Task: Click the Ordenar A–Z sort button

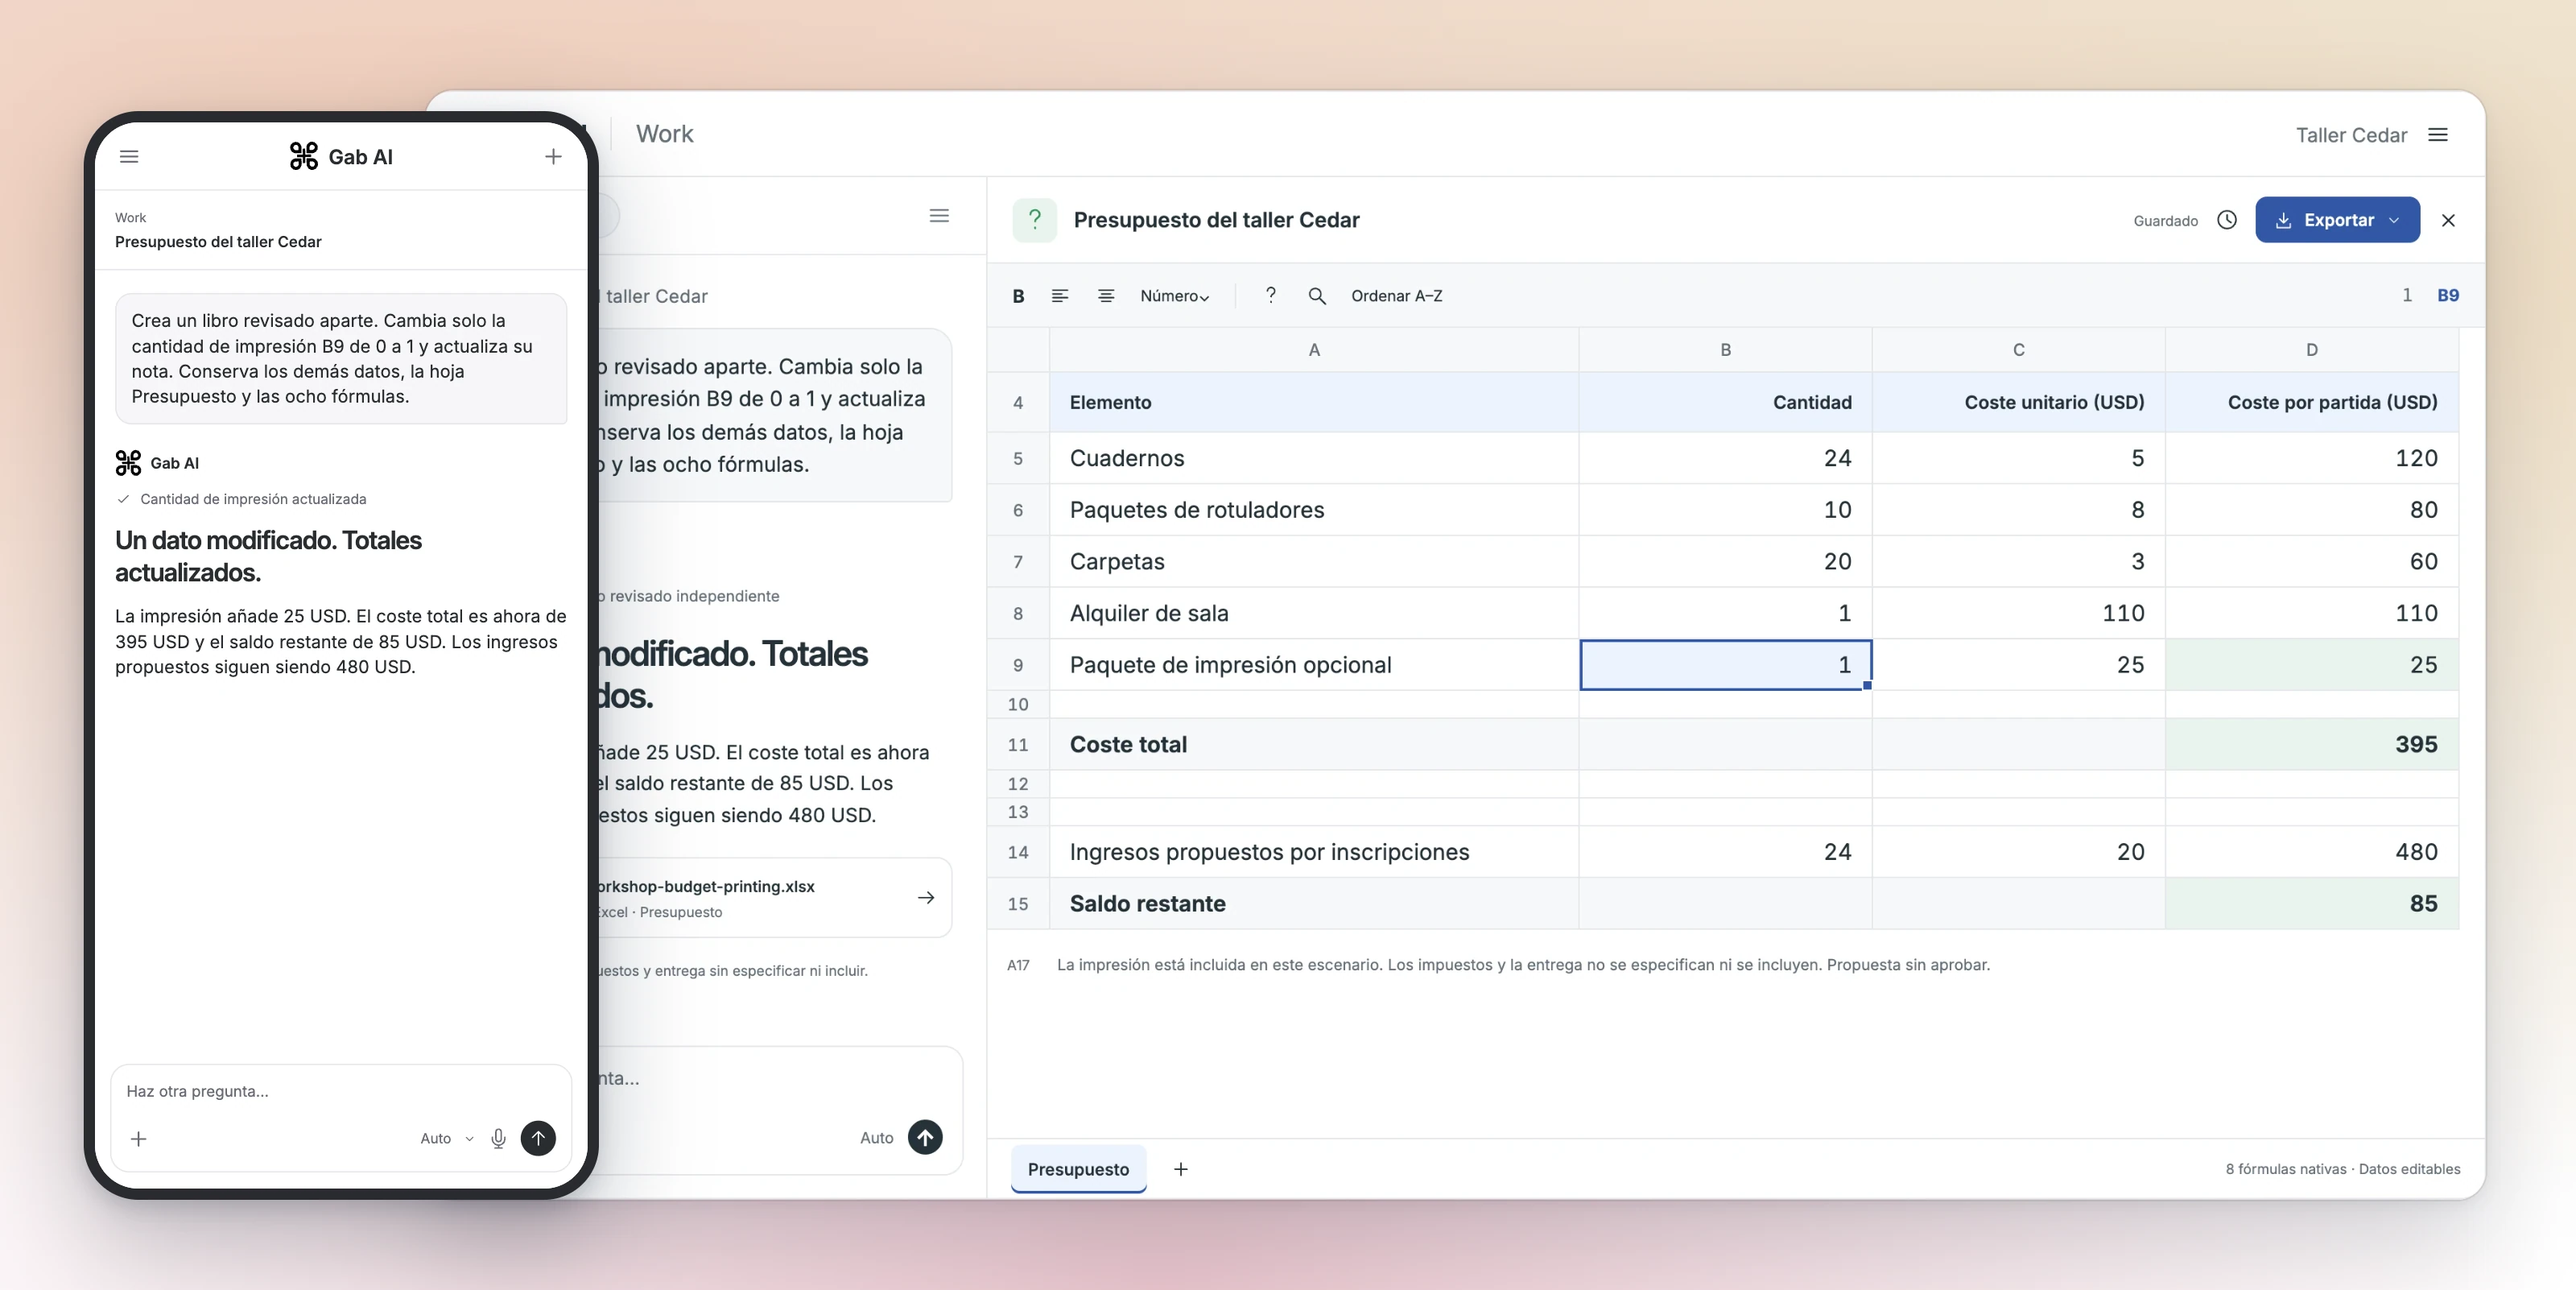Action: tap(1396, 296)
